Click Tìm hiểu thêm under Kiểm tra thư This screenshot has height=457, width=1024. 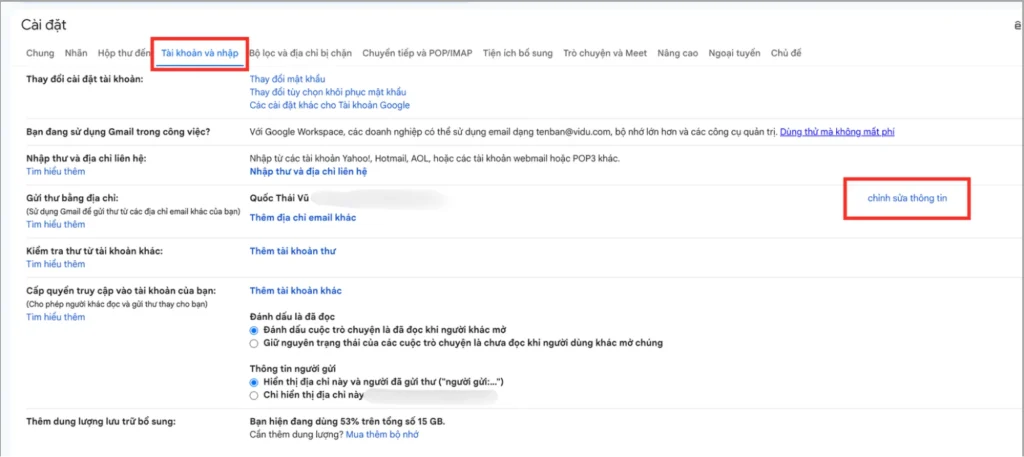56,264
